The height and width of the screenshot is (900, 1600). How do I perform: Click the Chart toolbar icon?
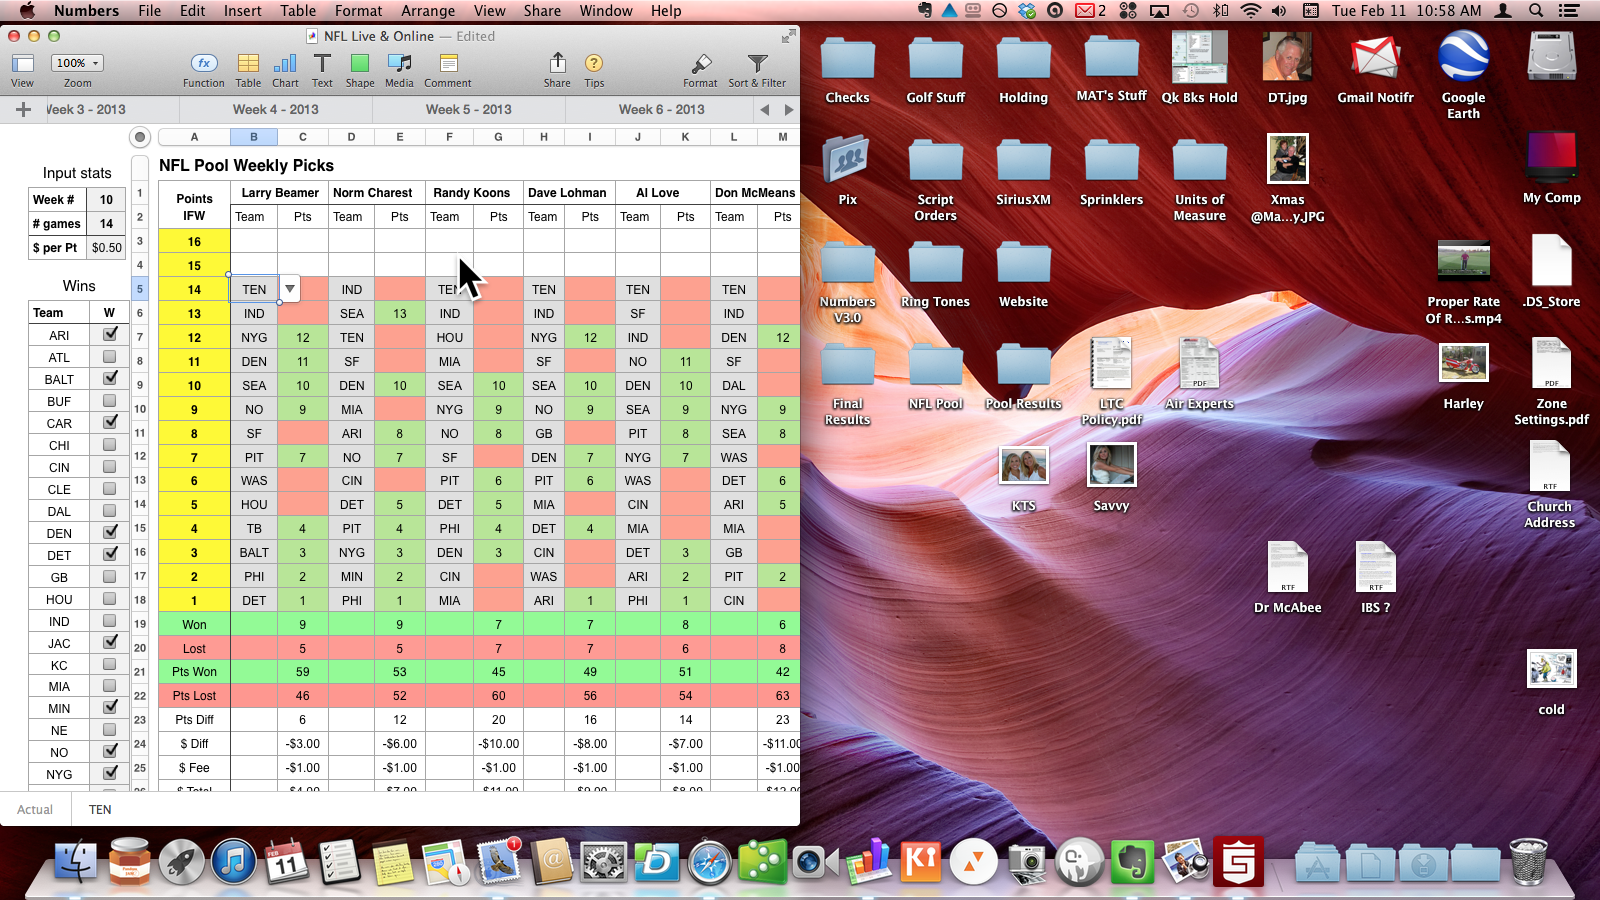tap(285, 64)
